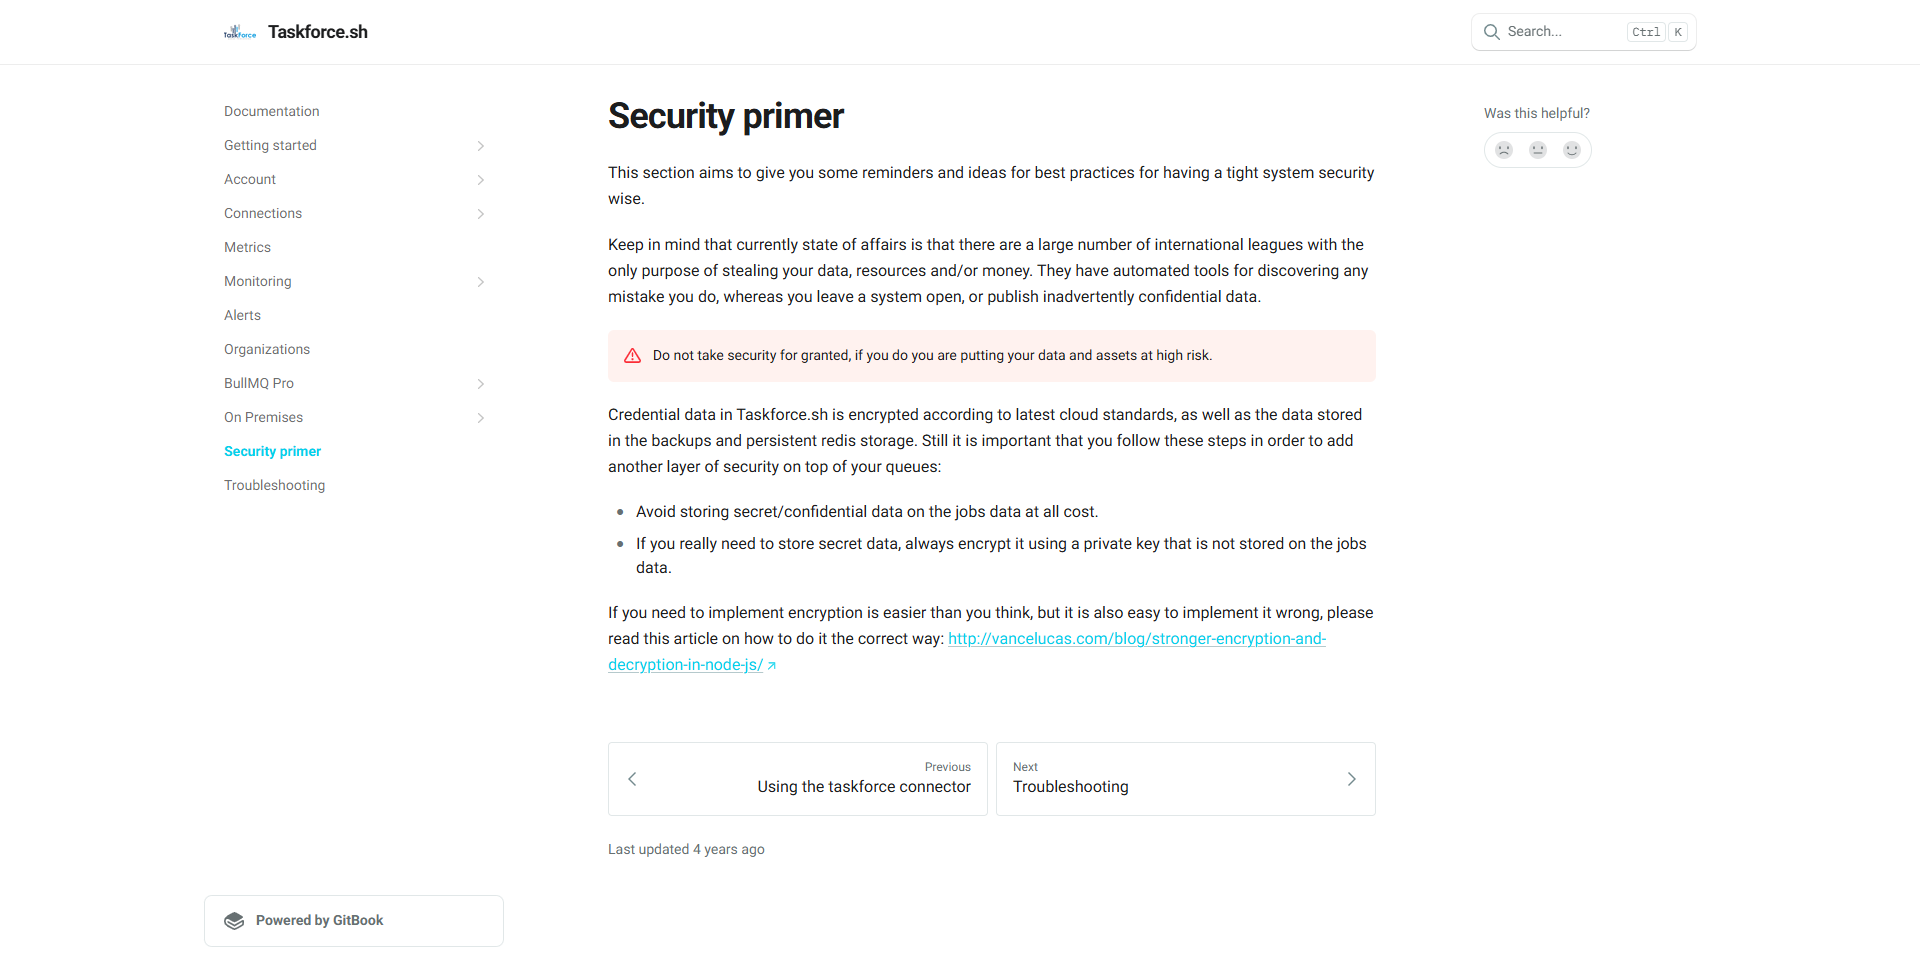
Task: Open the vancelucas.com encryption article link
Action: point(967,652)
